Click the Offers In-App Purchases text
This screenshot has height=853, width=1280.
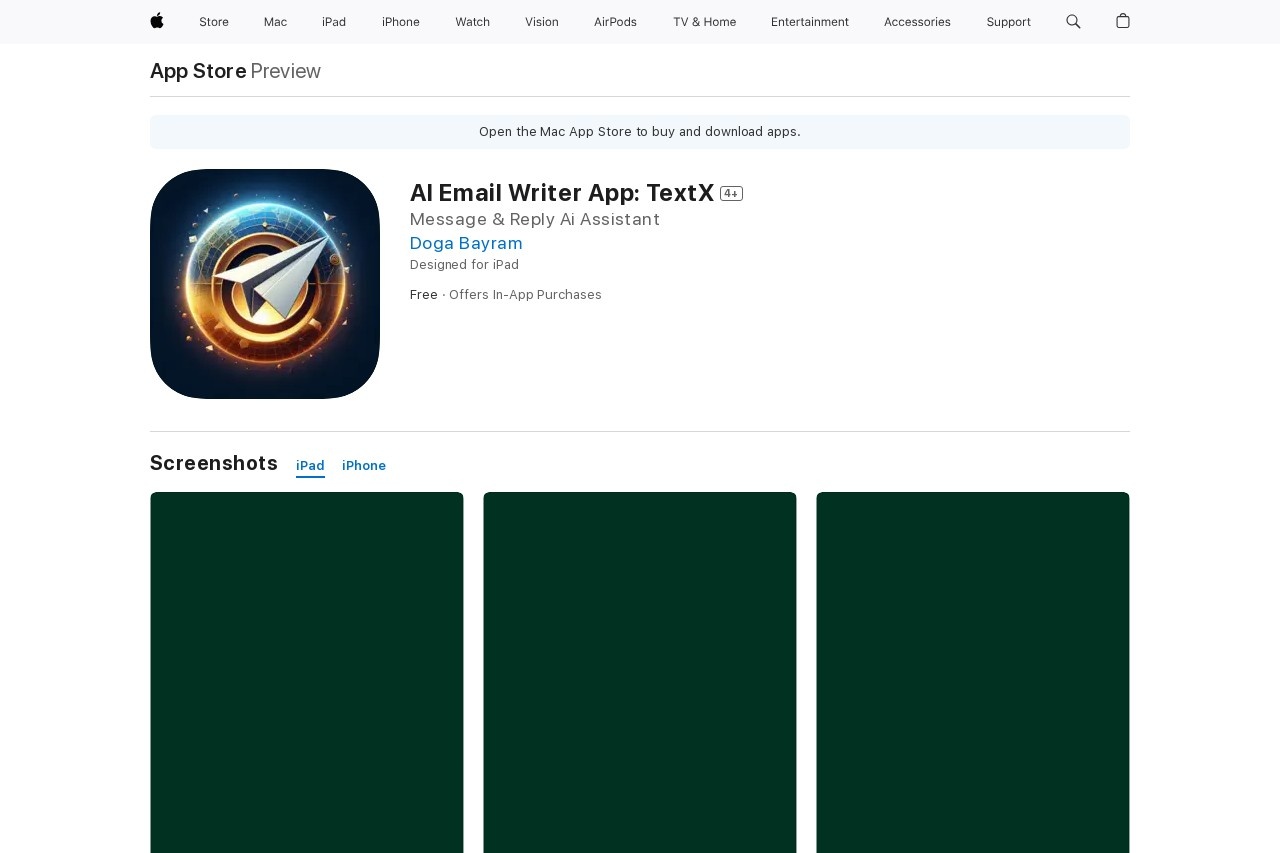pos(525,295)
